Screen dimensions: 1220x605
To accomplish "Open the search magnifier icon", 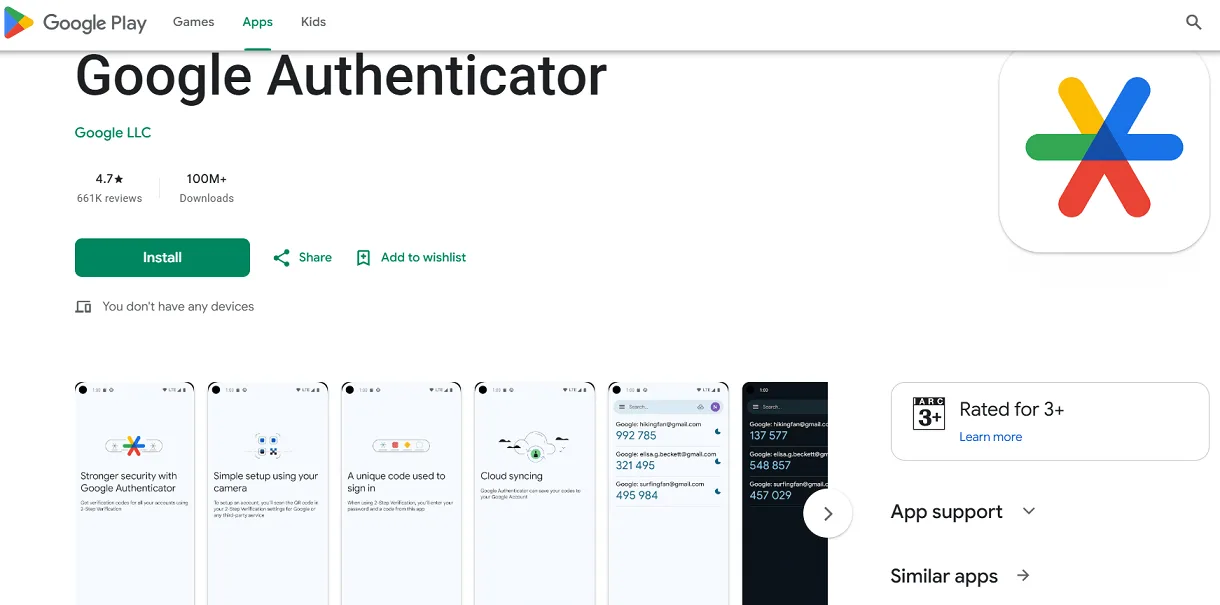I will point(1193,22).
